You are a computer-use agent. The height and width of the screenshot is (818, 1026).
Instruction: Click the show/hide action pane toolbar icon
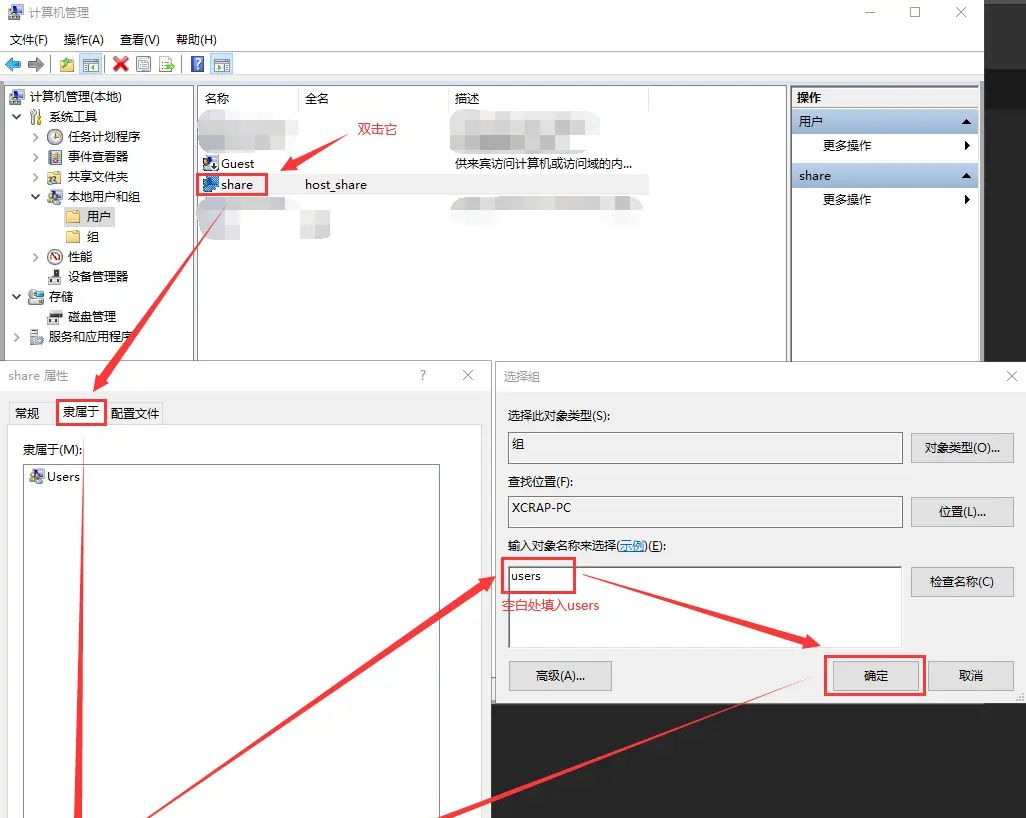click(221, 64)
